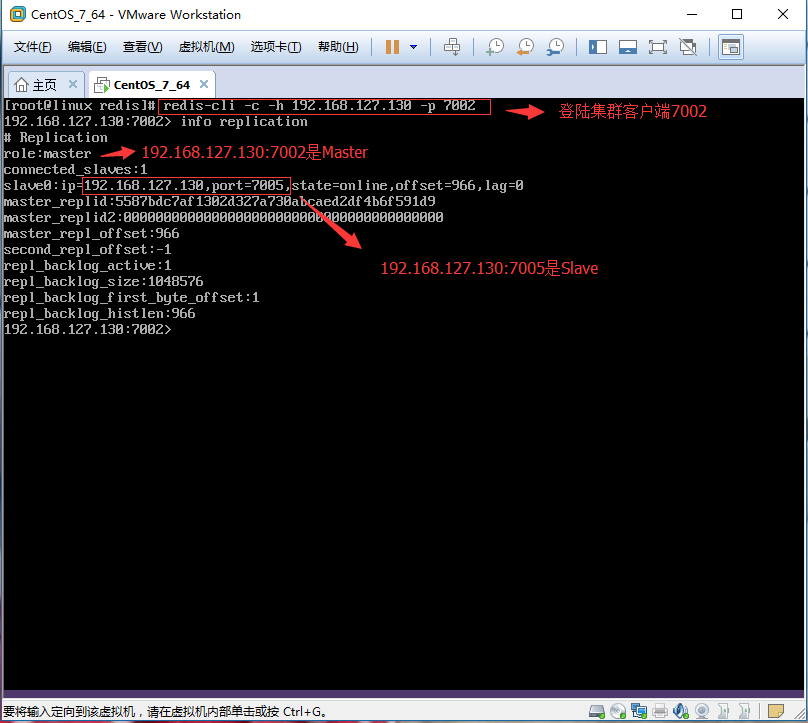Open the message log note icon

(x=776, y=712)
